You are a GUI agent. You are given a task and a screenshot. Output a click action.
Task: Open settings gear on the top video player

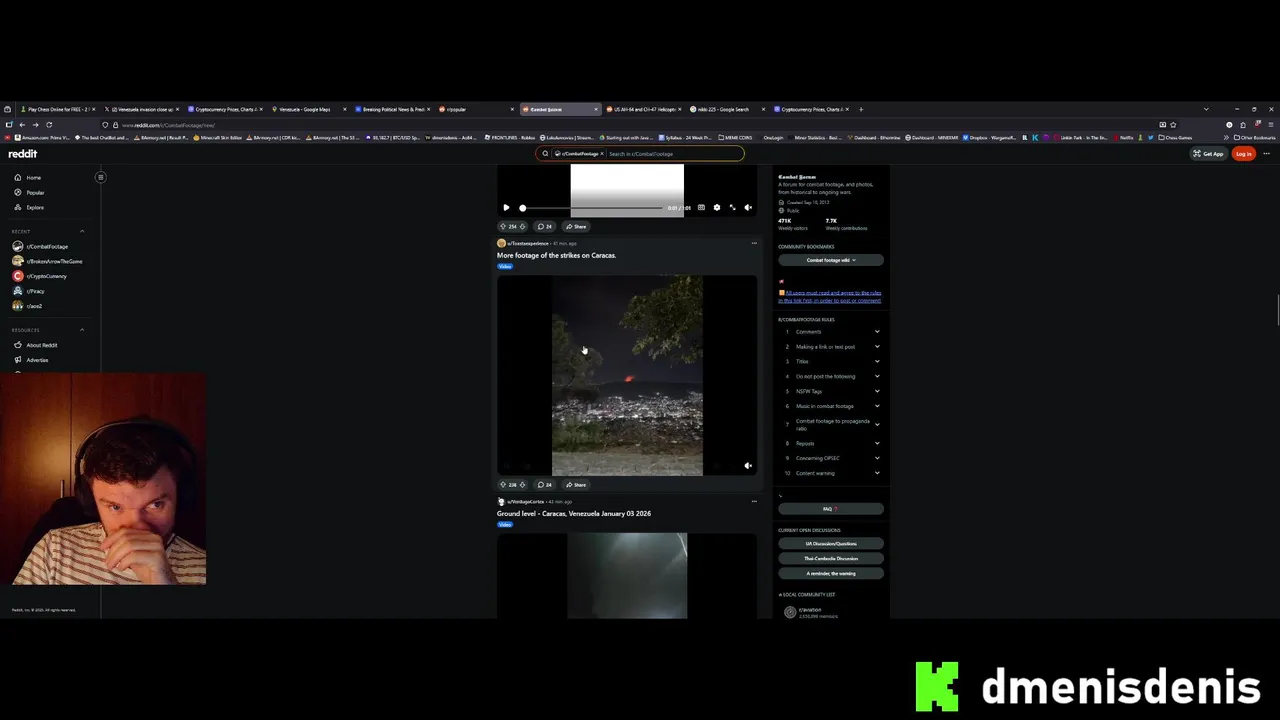coord(716,208)
